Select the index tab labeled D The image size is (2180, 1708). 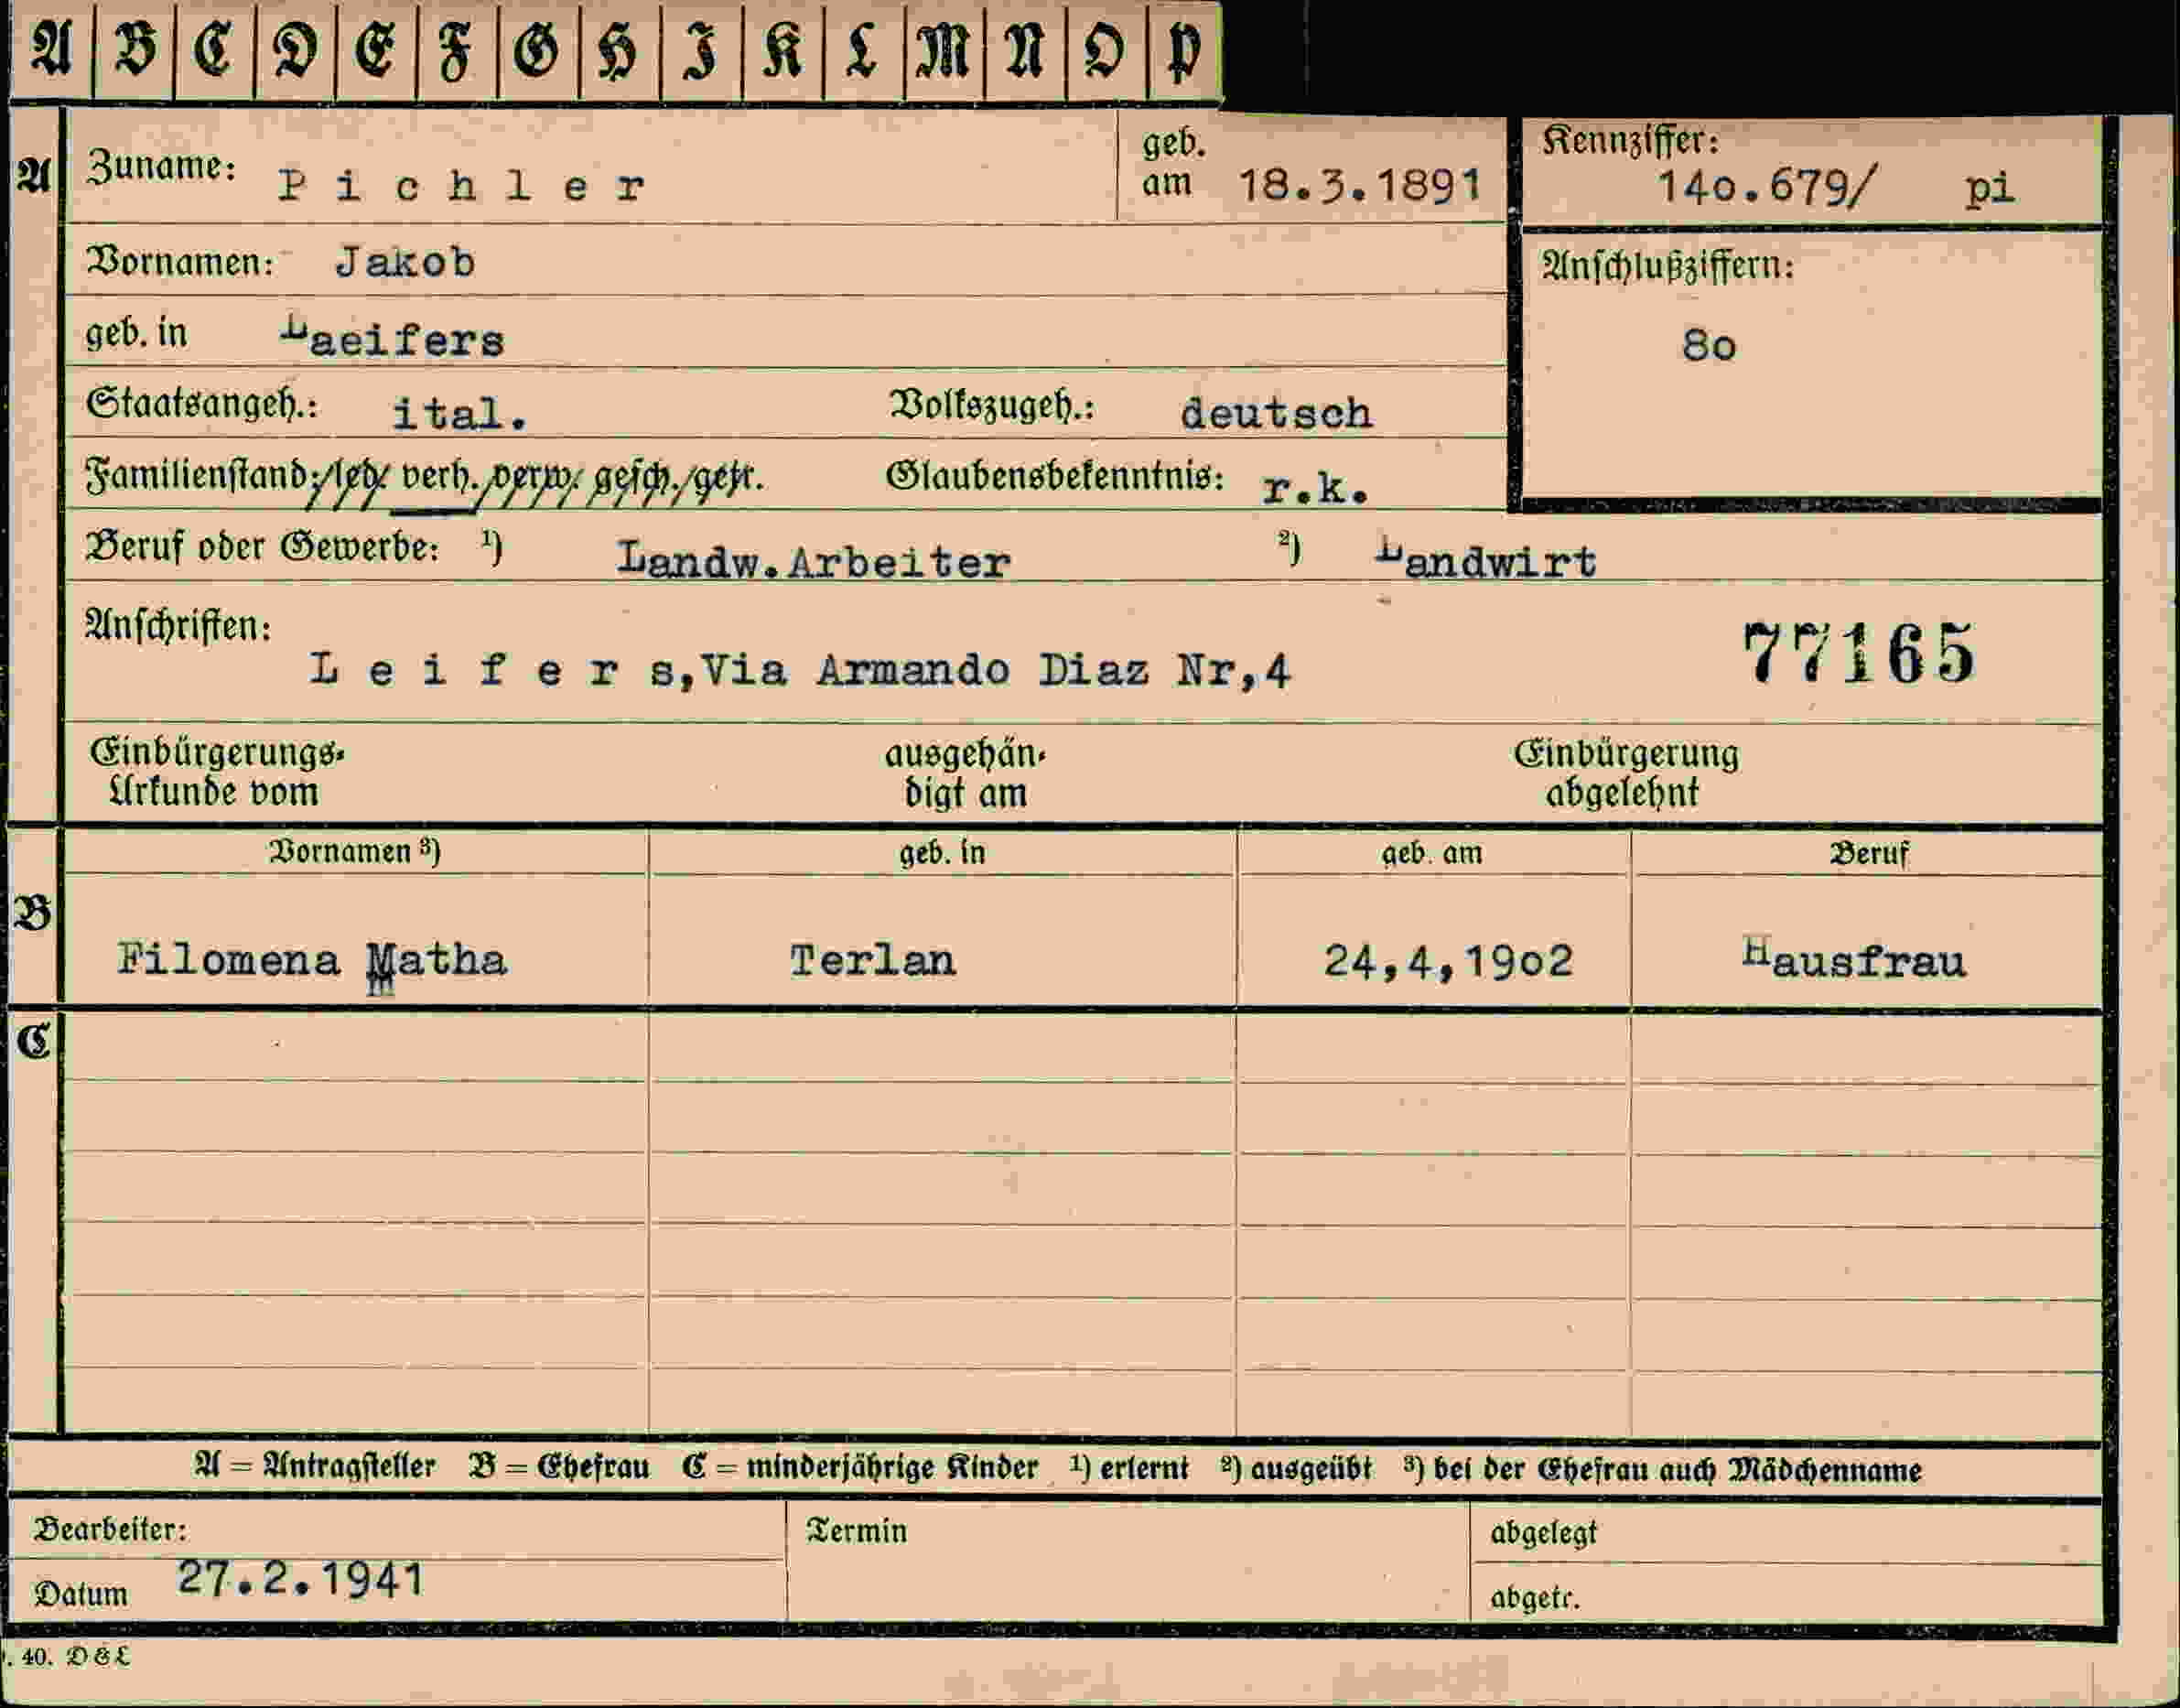point(296,50)
